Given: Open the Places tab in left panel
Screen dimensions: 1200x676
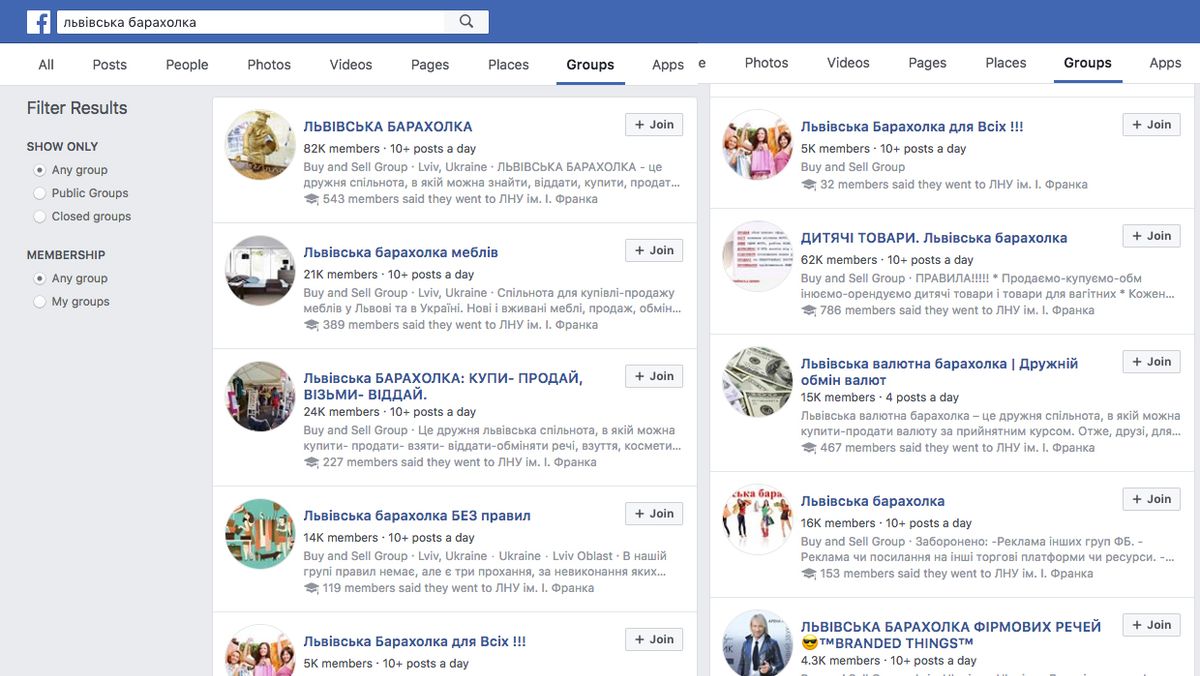Looking at the screenshot, I should tap(508, 64).
